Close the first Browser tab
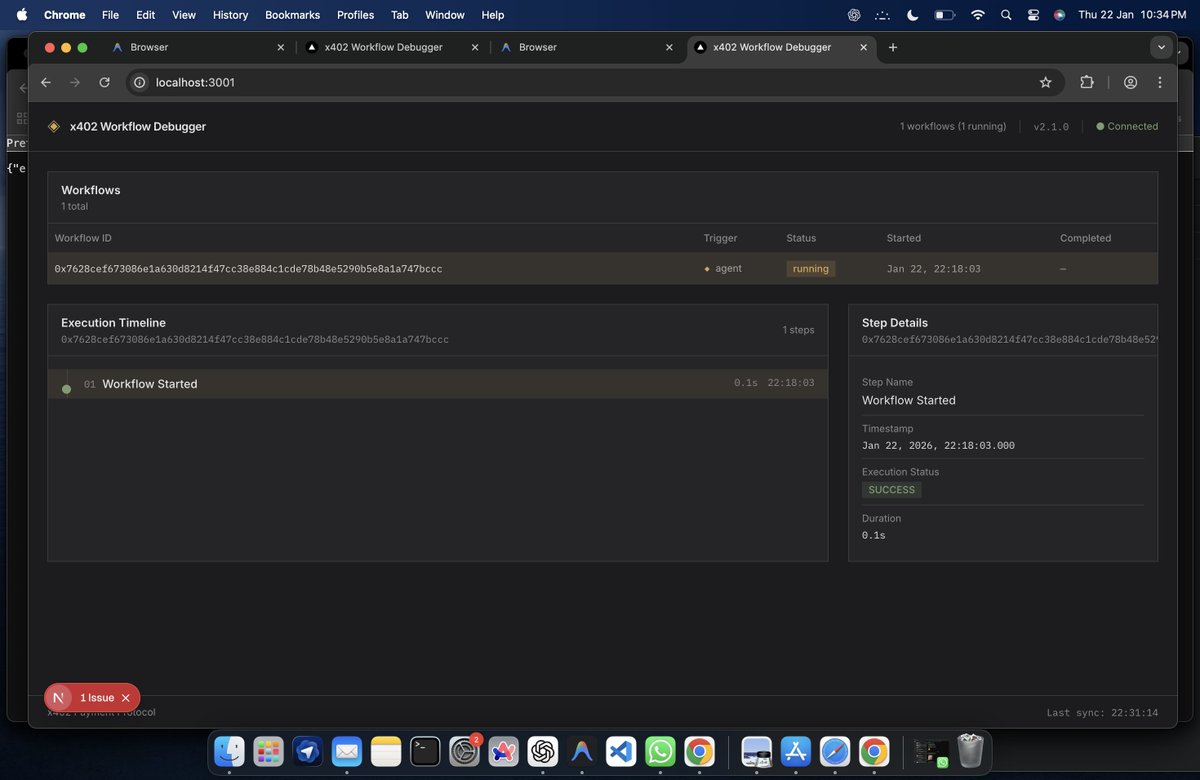The image size is (1200, 780). click(280, 47)
